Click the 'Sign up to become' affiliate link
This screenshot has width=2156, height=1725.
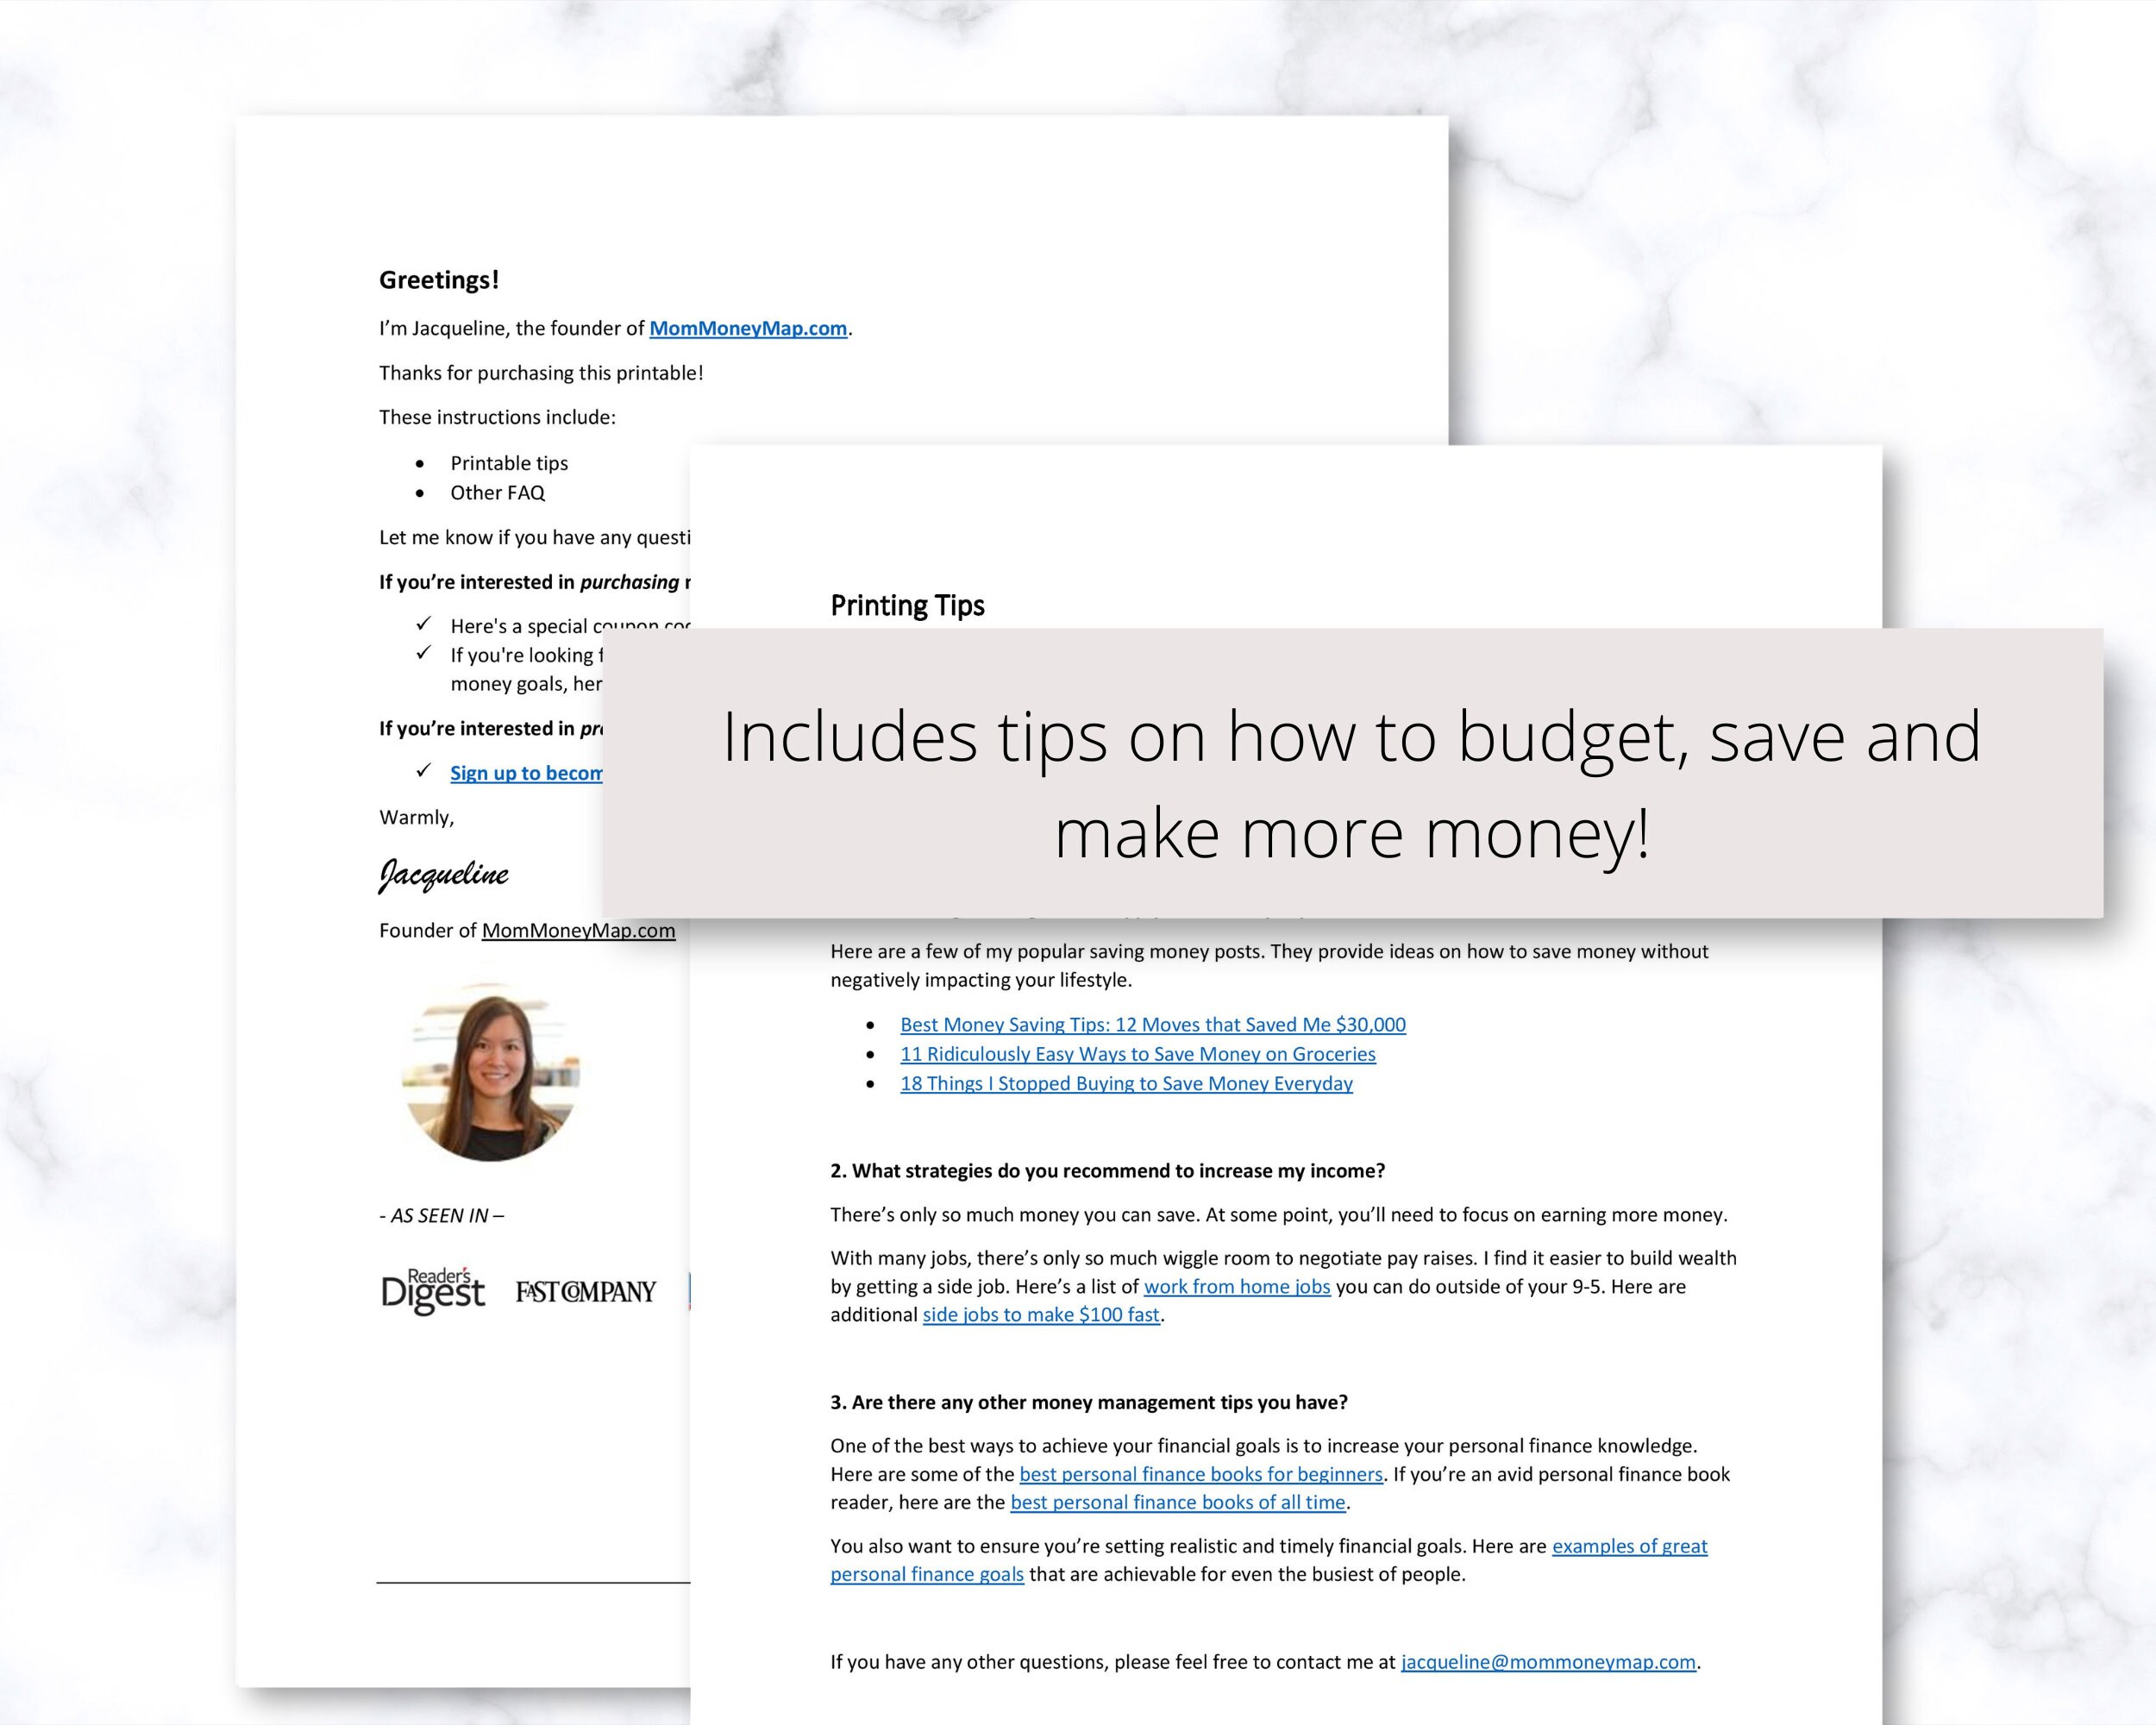(x=528, y=772)
